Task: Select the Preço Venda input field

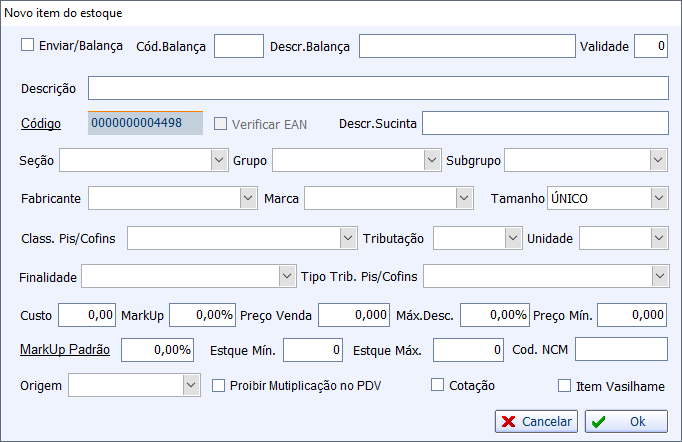Action: point(354,315)
